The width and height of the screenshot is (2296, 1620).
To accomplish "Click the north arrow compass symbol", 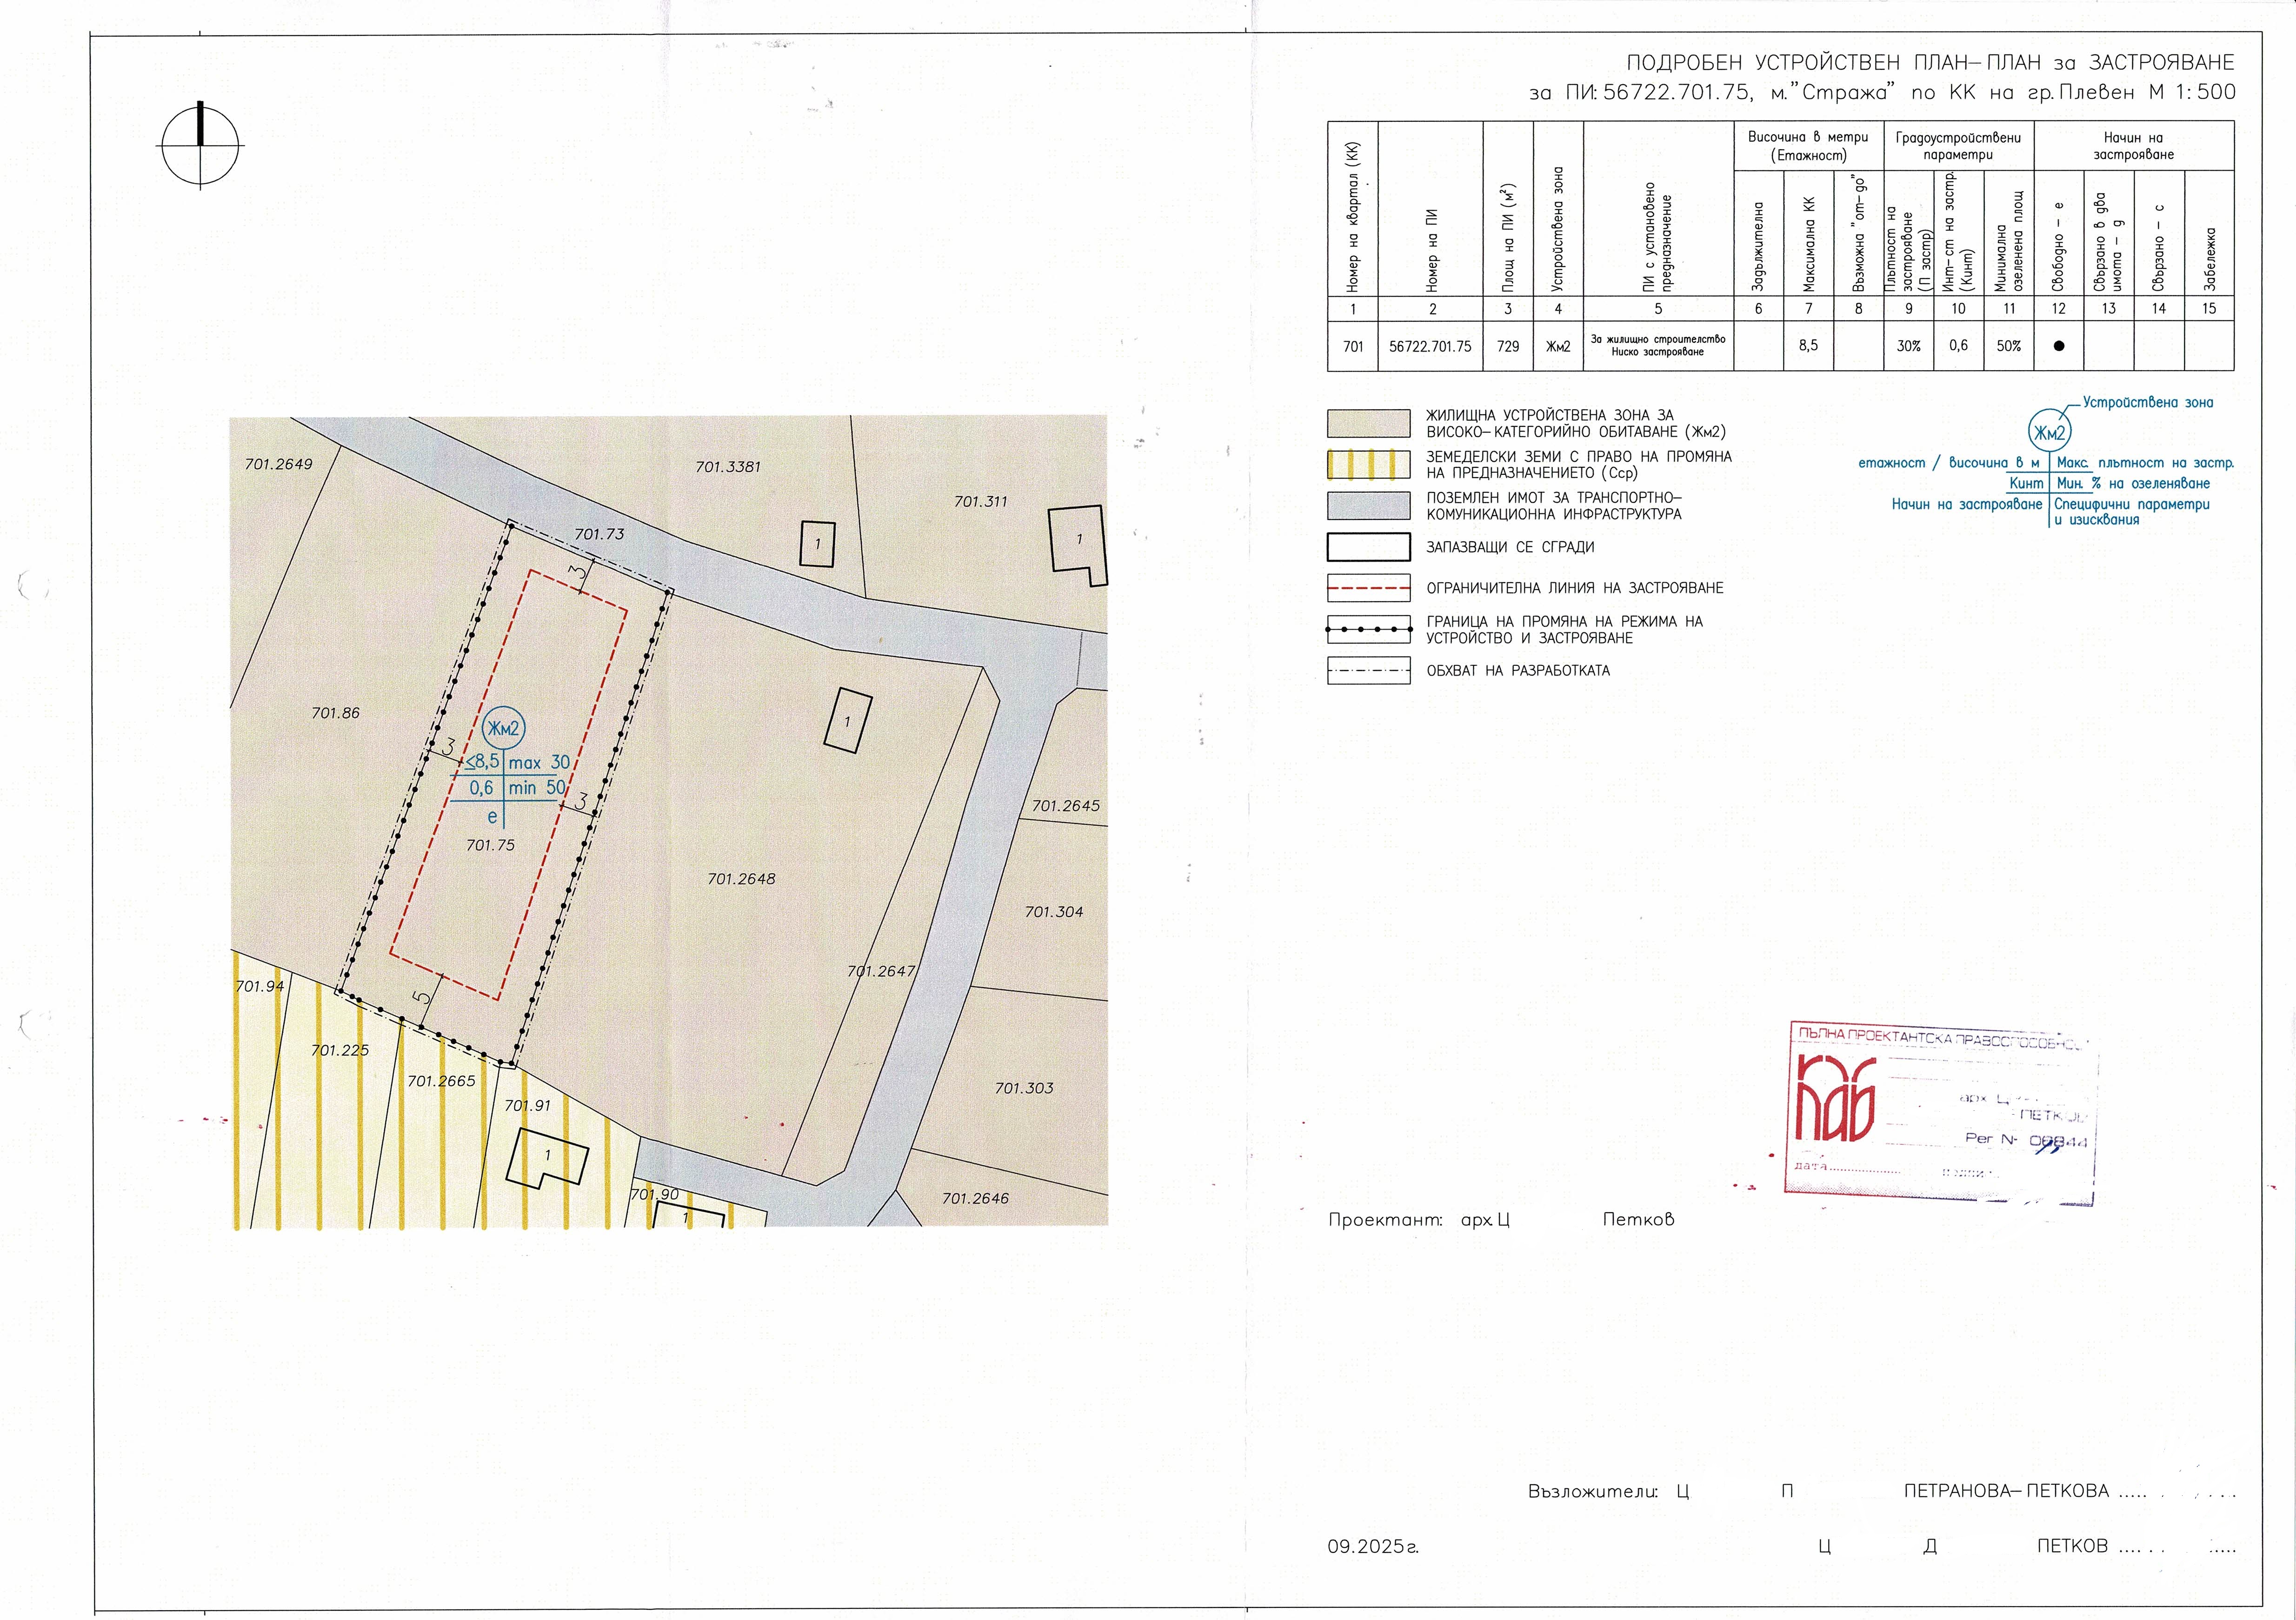I will point(201,145).
